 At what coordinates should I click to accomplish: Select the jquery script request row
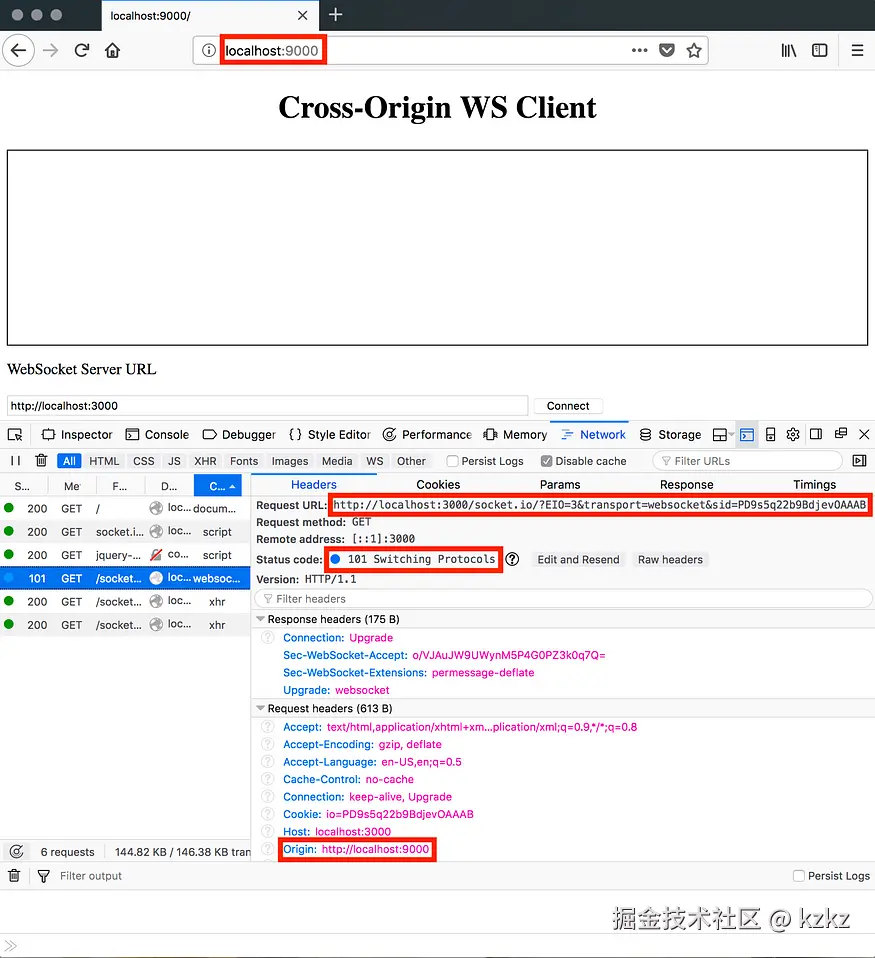125,555
